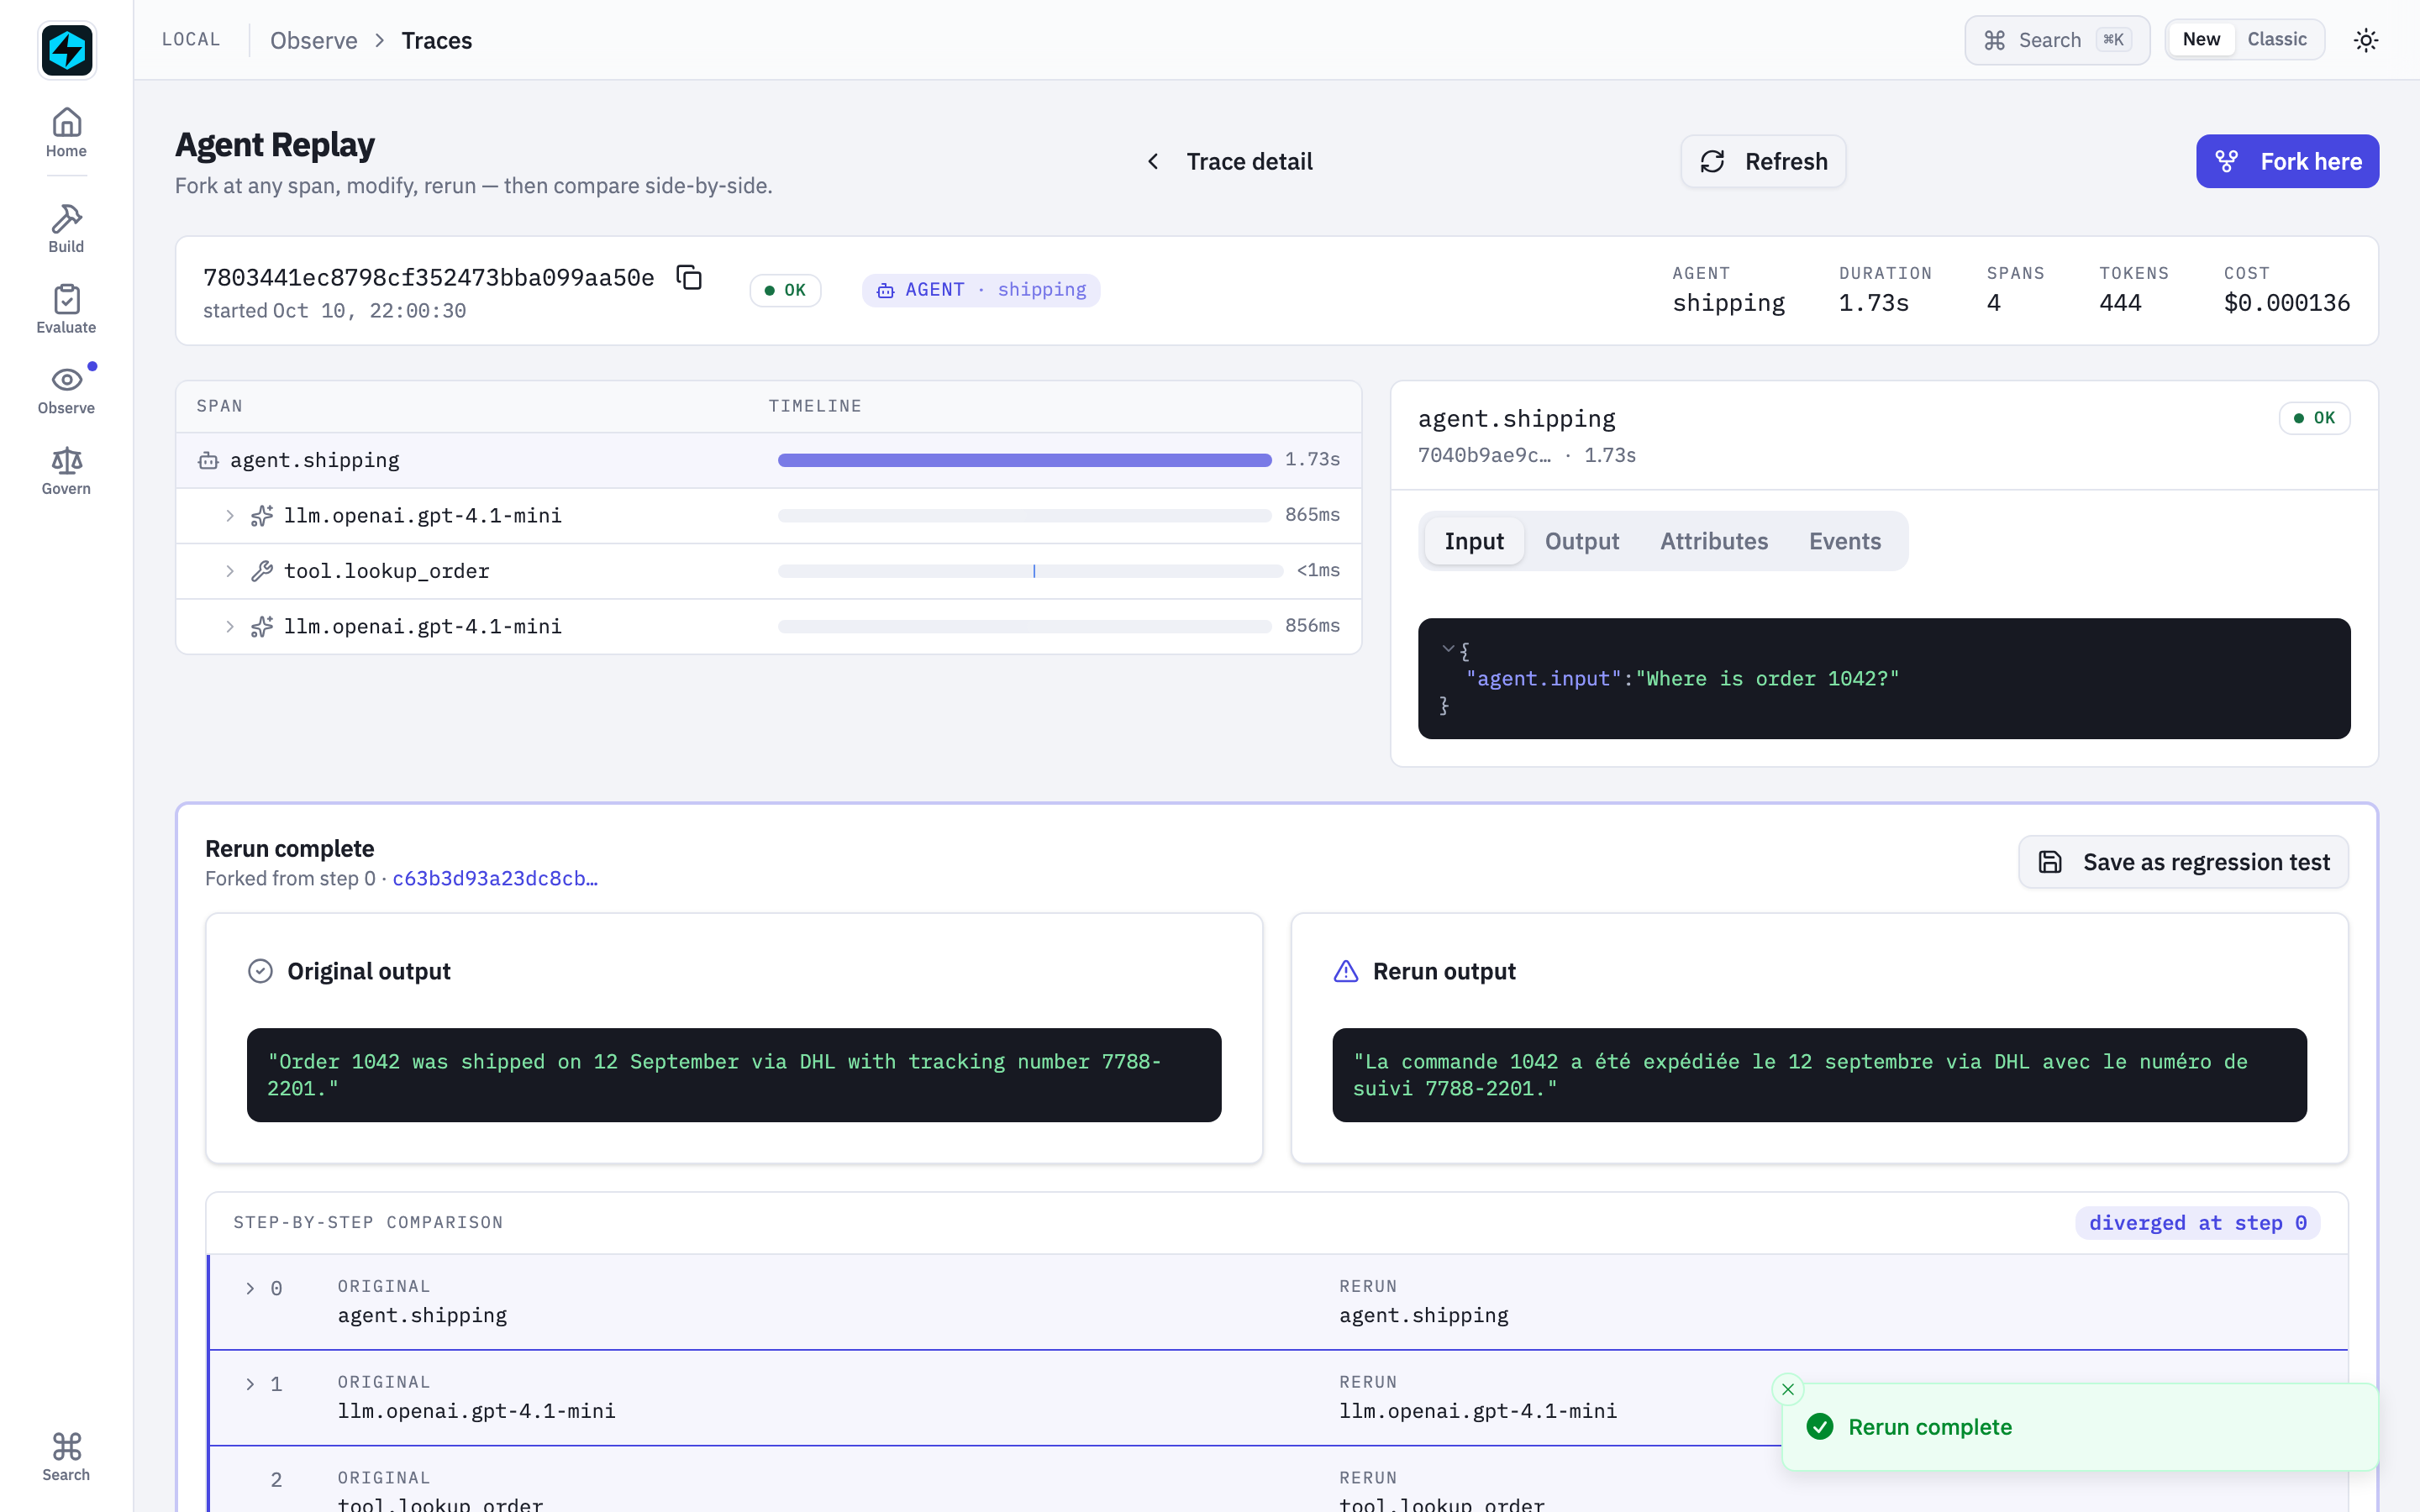Select the agent.shipping span row
2420x1512 pixels.
768,460
